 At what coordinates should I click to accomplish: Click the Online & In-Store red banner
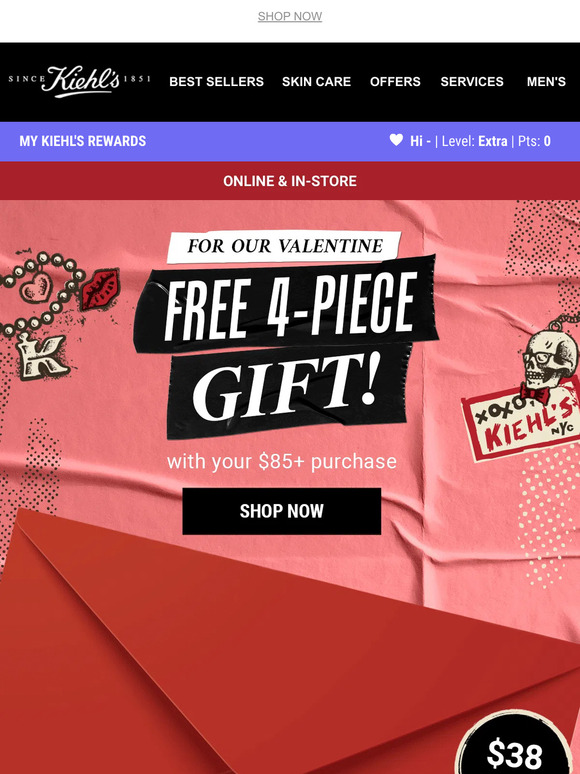click(290, 181)
